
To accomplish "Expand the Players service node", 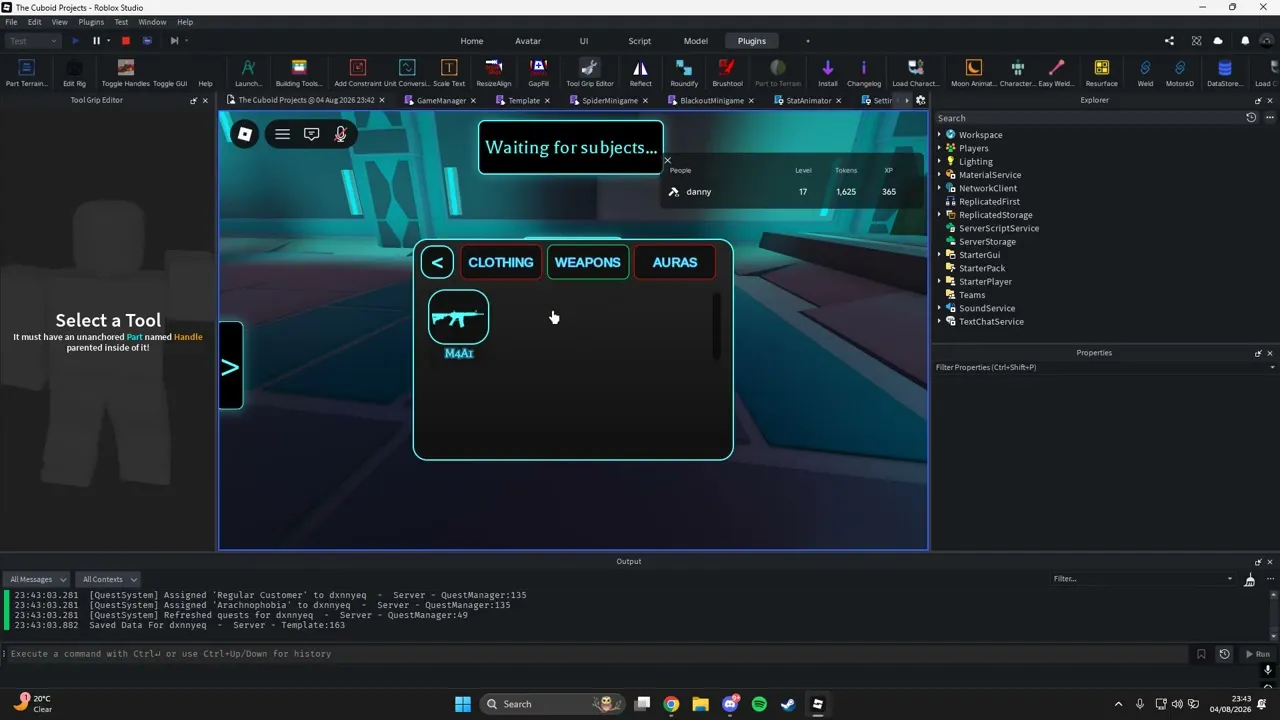I will [939, 148].
